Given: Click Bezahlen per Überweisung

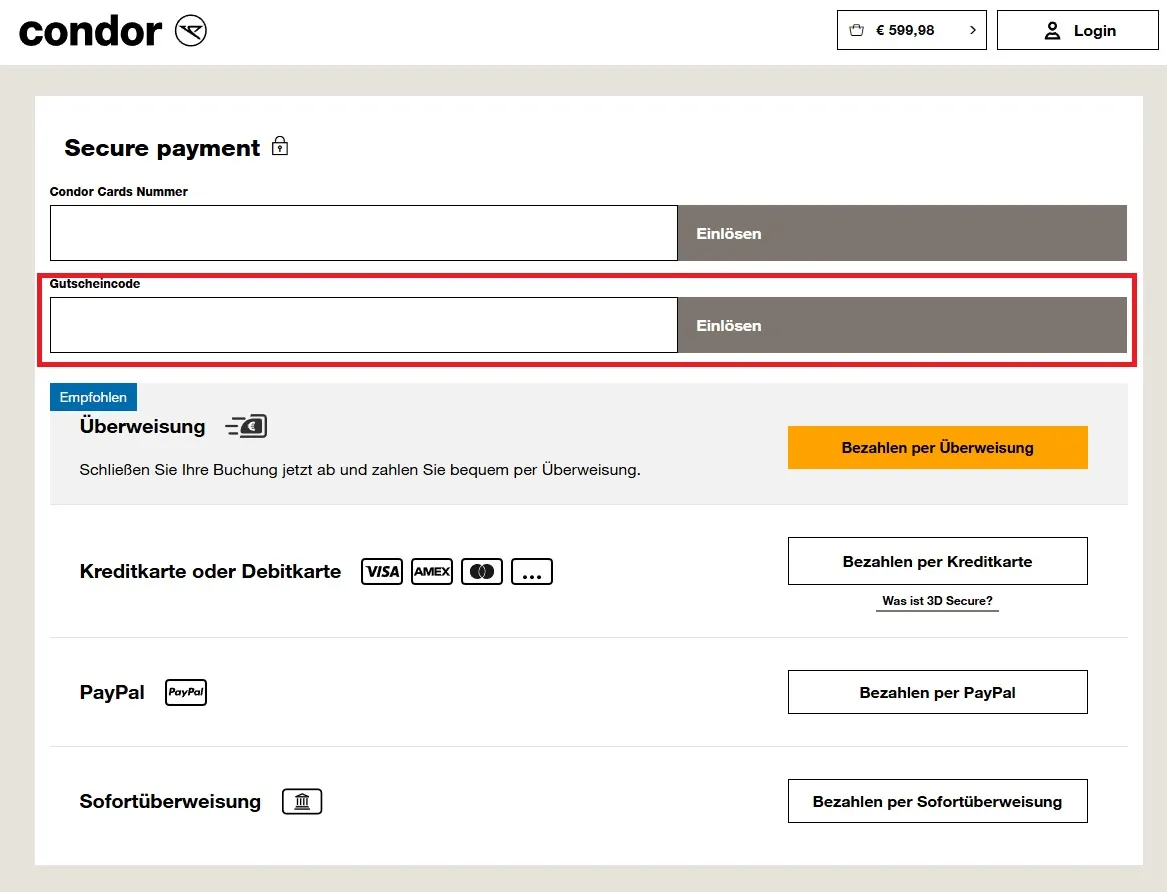Looking at the screenshot, I should [x=936, y=447].
